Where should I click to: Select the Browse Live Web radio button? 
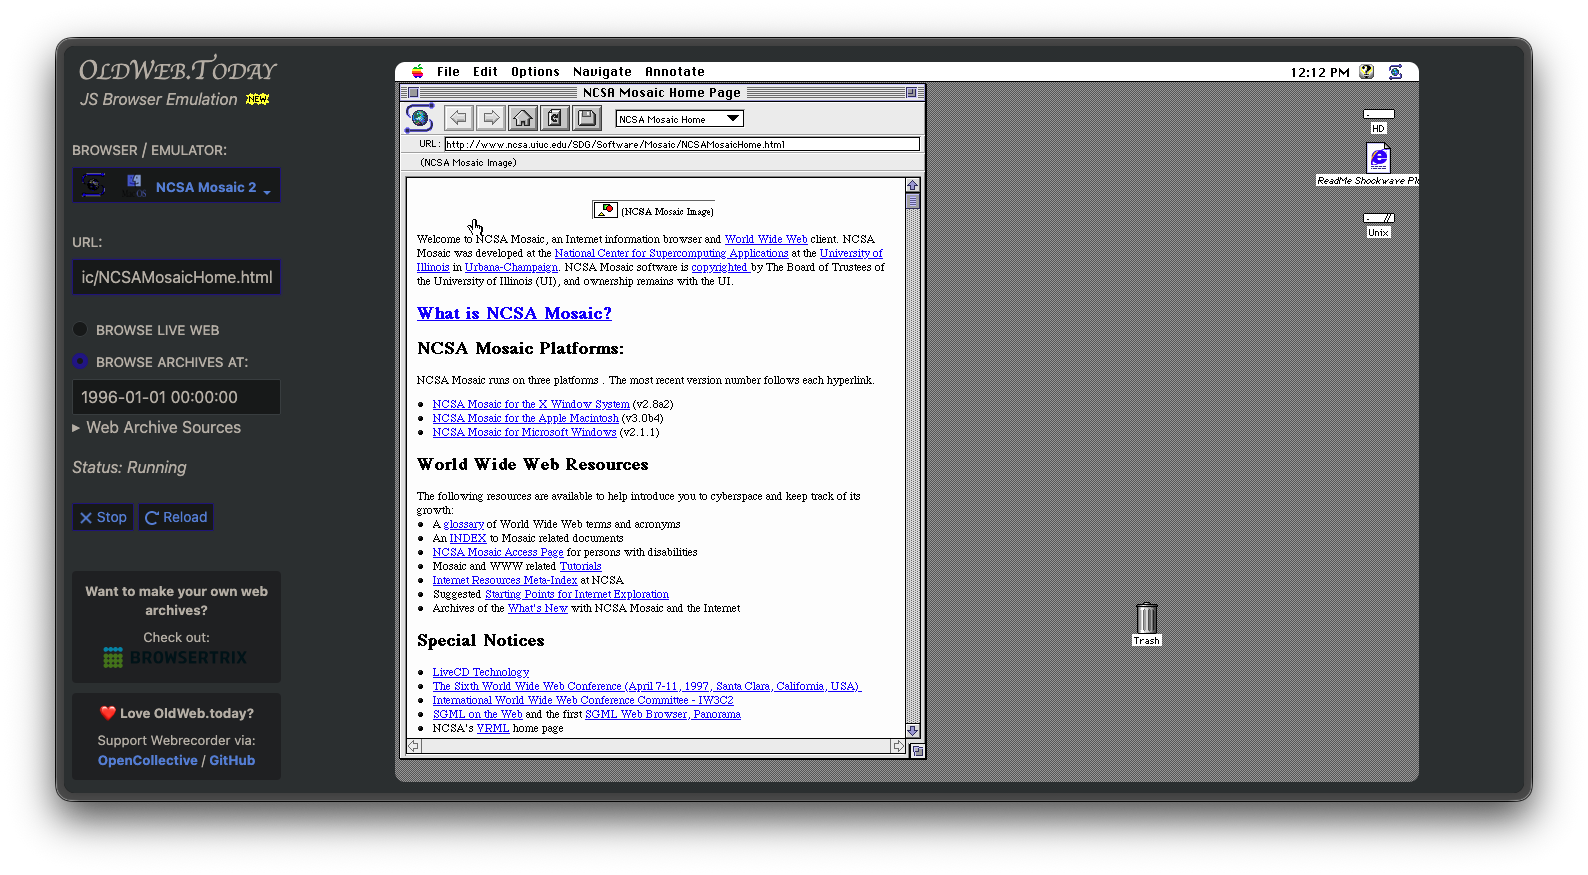tap(80, 330)
